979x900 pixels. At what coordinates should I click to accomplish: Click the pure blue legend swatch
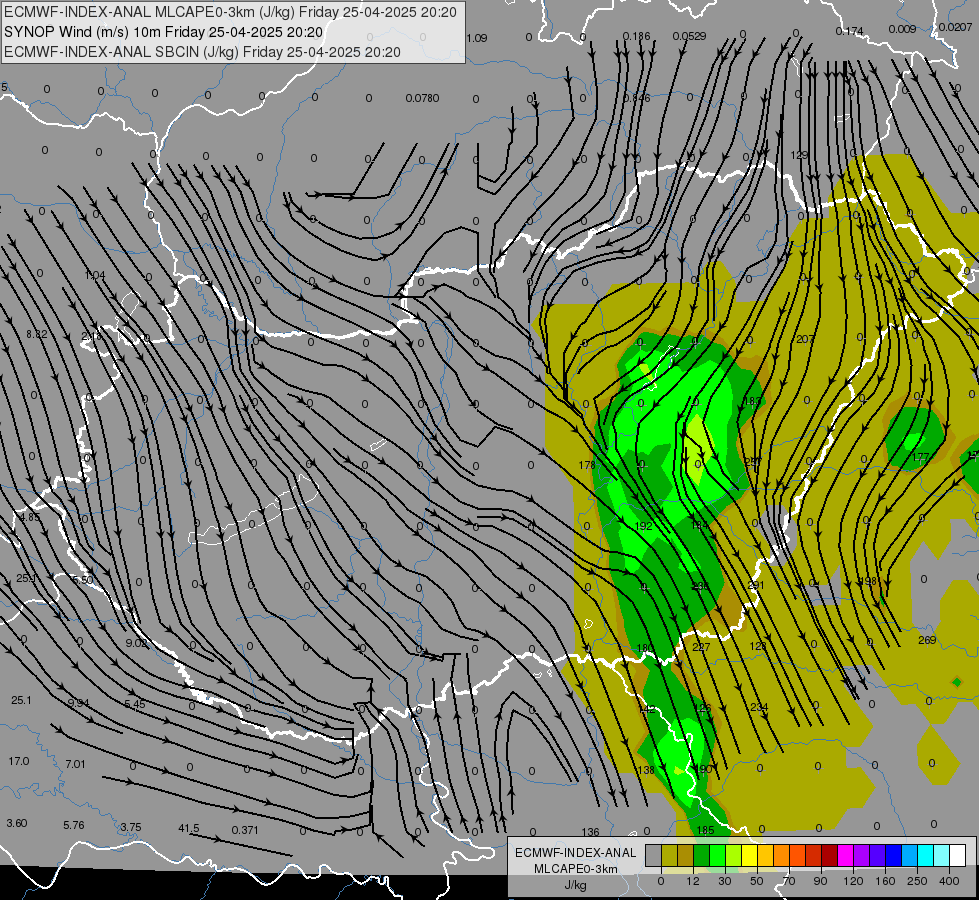pyautogui.click(x=894, y=855)
